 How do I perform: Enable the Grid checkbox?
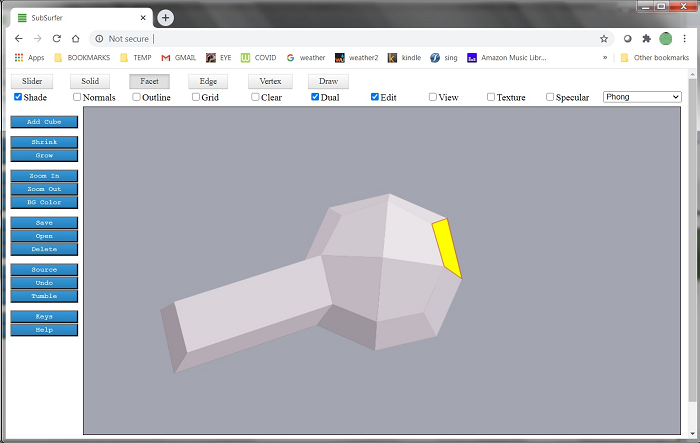tap(196, 97)
